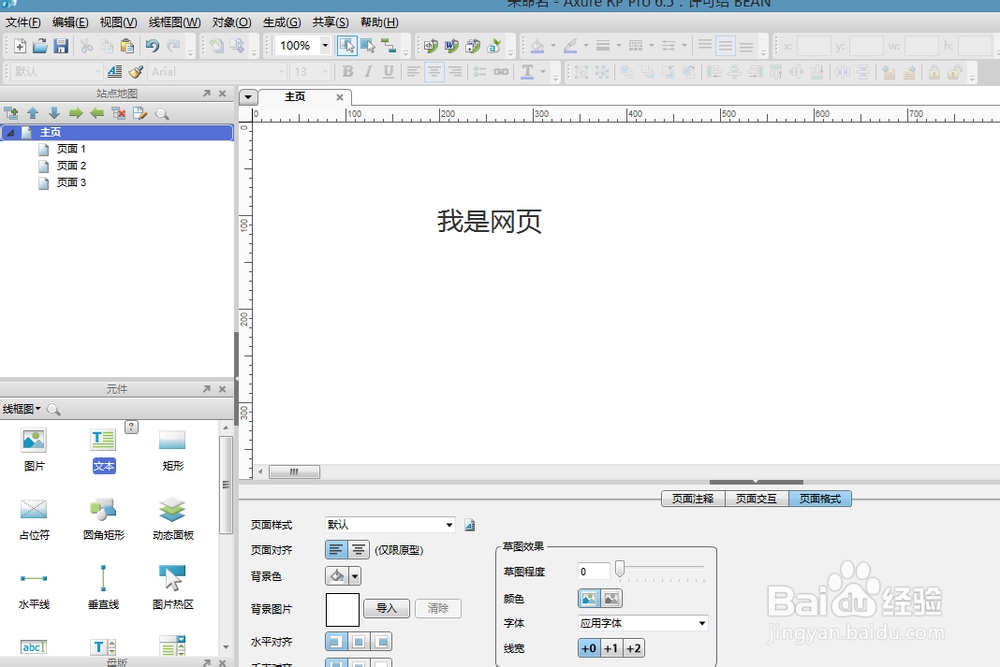
Task: Open the 生成(G) menu
Action: [x=281, y=22]
